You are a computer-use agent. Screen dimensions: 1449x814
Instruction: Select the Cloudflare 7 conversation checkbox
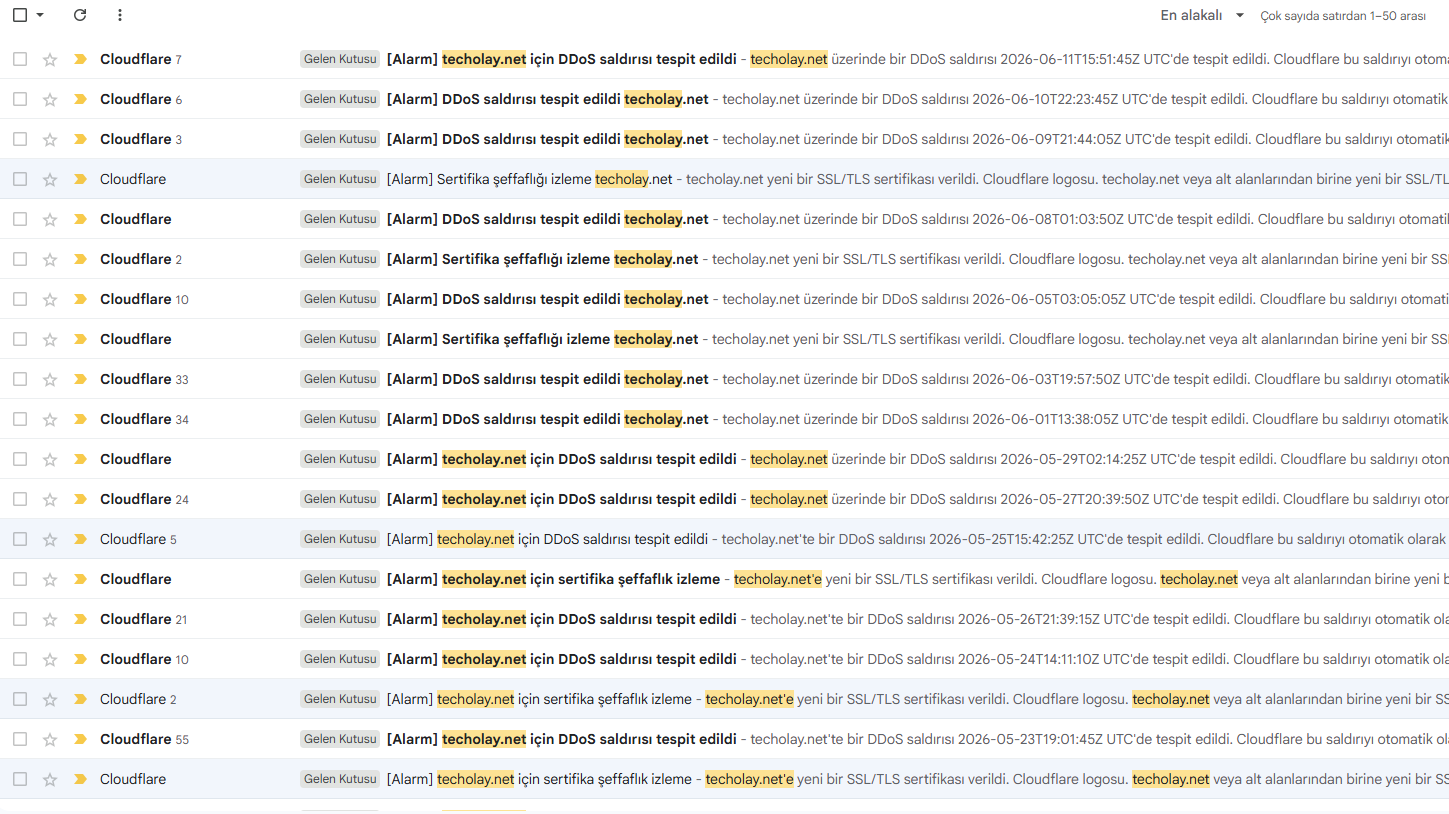coord(20,59)
